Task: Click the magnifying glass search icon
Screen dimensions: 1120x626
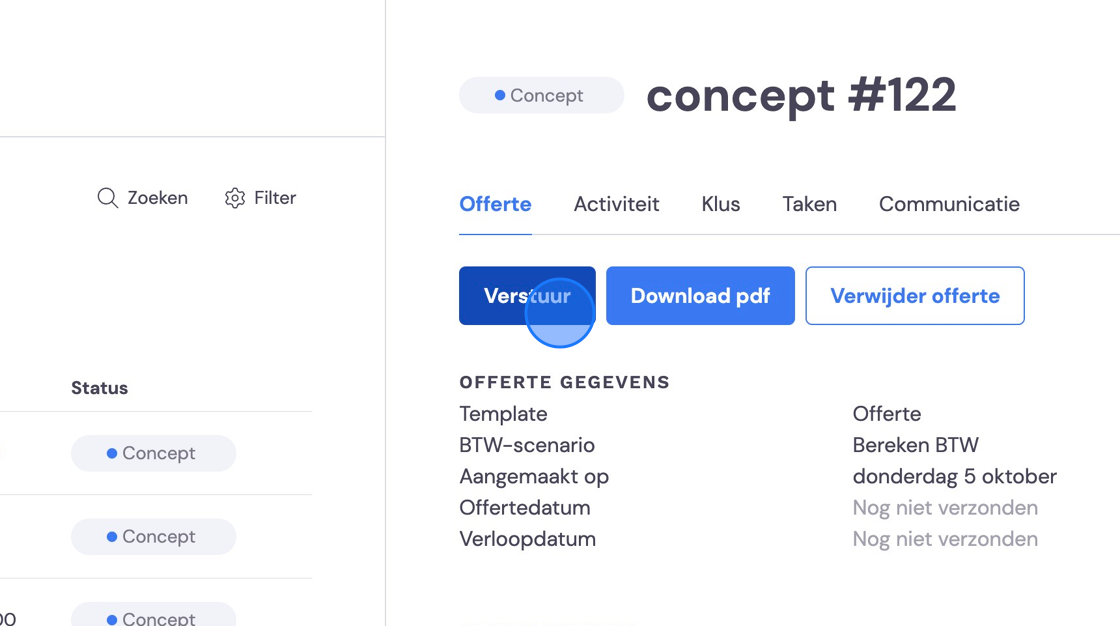Action: click(x=107, y=198)
